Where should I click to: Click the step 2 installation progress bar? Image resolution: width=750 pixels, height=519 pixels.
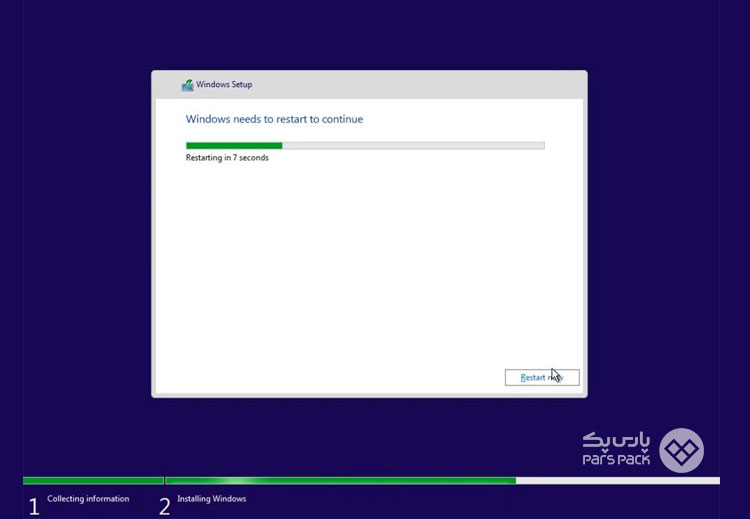[x=442, y=480]
